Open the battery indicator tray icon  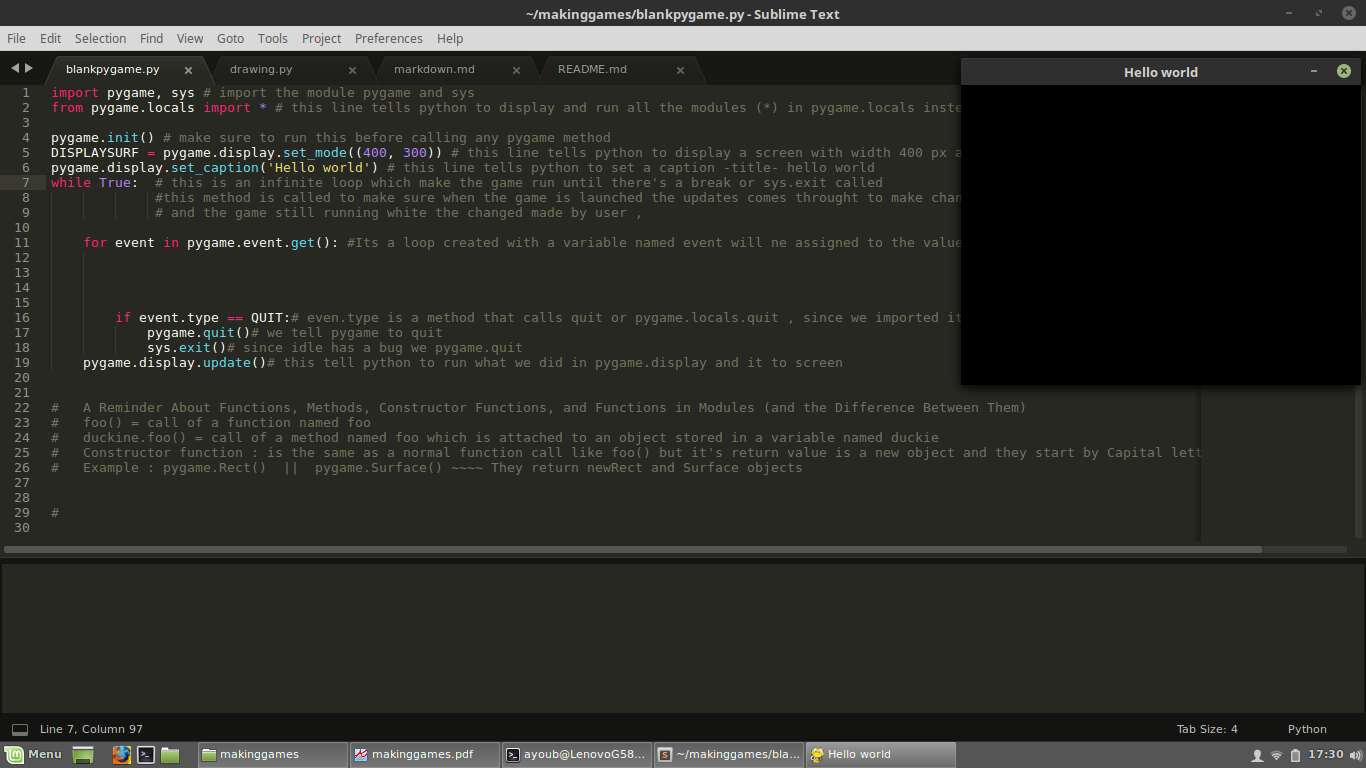click(1295, 755)
